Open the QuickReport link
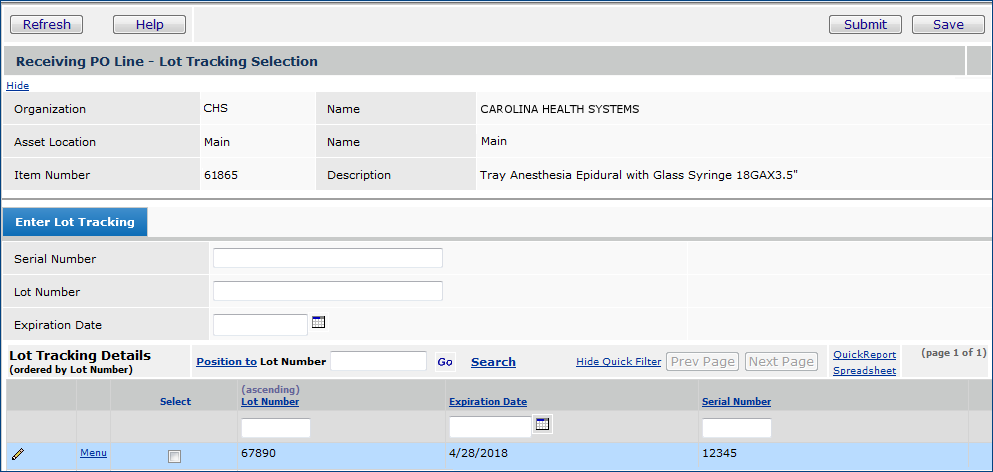This screenshot has height=472, width=993. pyautogui.click(x=864, y=354)
